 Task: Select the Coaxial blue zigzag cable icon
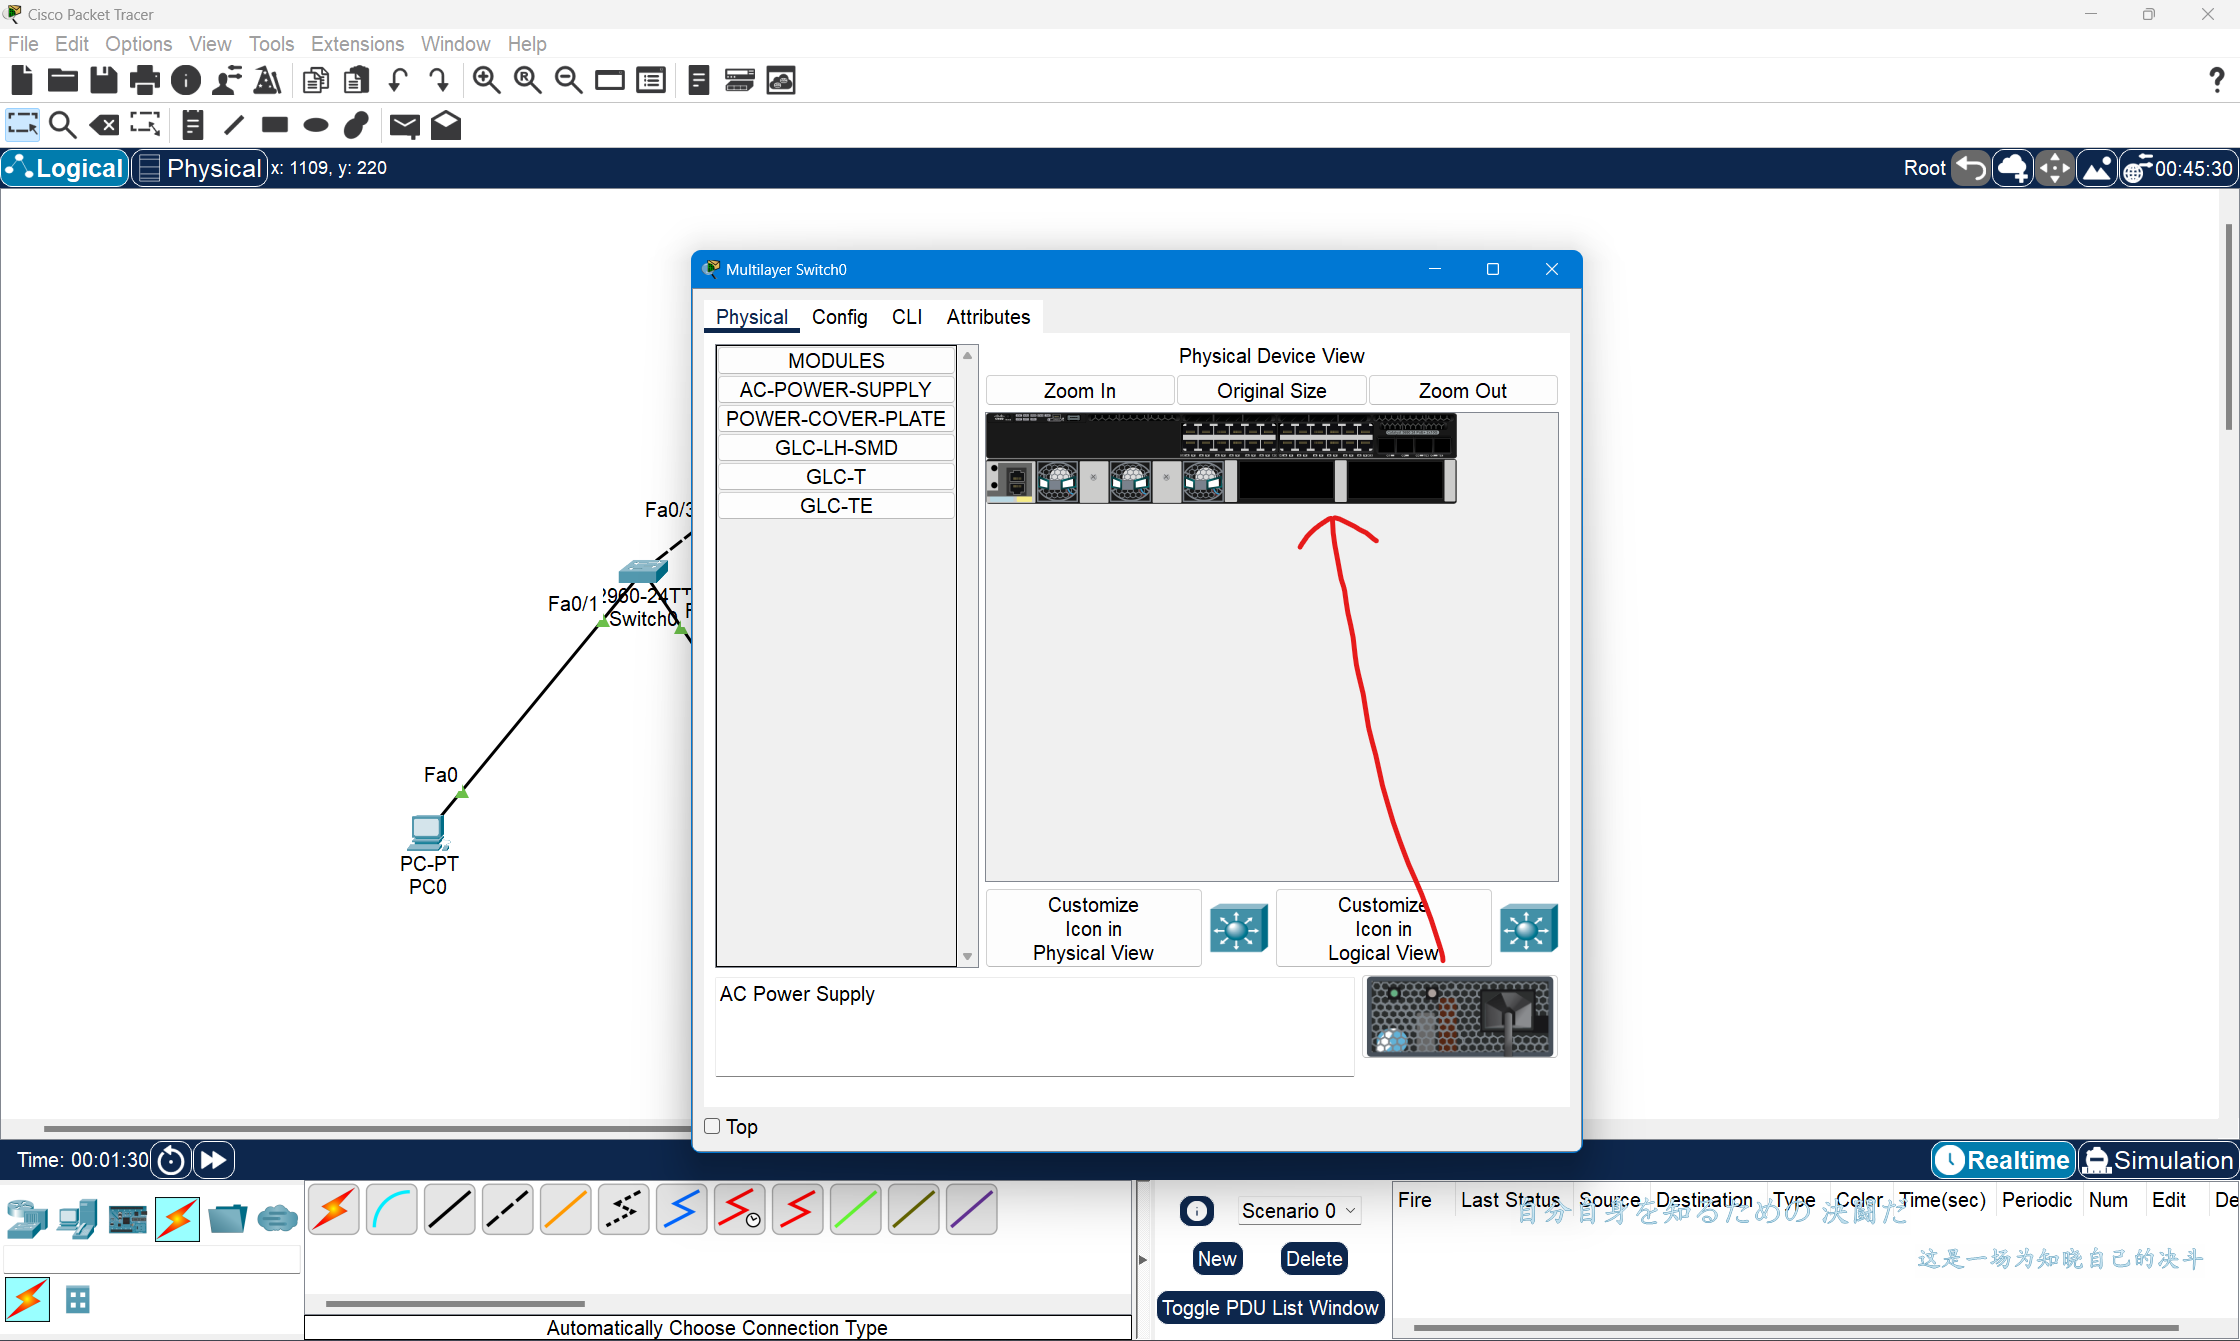pos(682,1210)
